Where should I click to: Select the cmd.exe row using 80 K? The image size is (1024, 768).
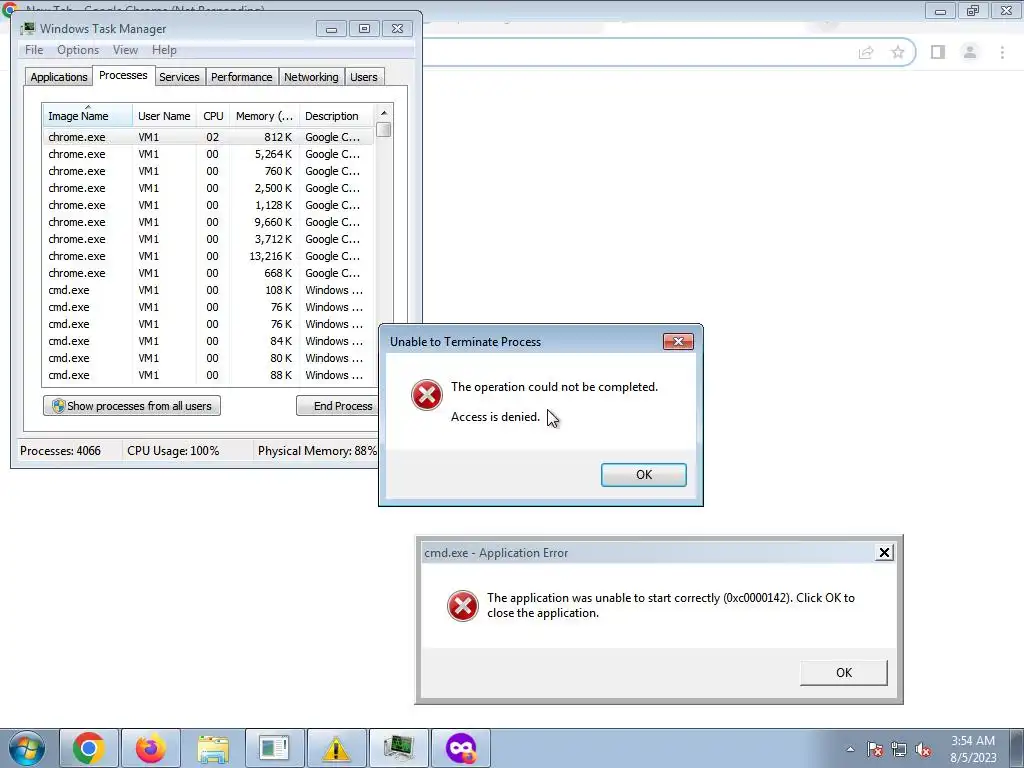pyautogui.click(x=208, y=358)
